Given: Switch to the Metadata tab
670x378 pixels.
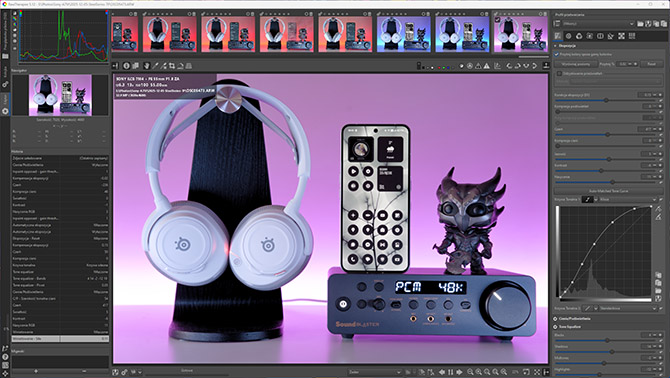Looking at the screenshot, I should (632, 36).
